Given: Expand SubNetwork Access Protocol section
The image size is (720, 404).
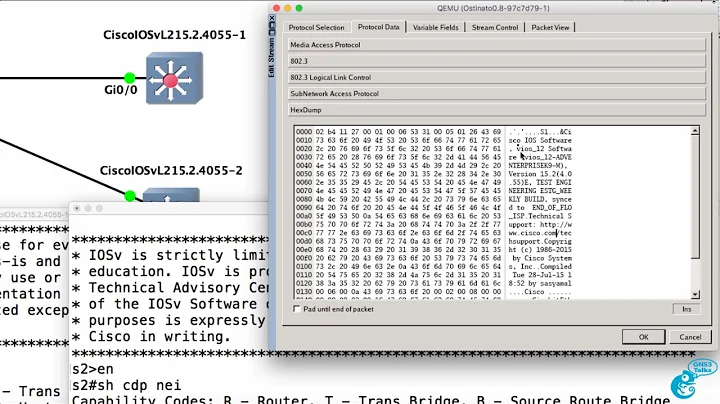Looking at the screenshot, I should pos(496,94).
